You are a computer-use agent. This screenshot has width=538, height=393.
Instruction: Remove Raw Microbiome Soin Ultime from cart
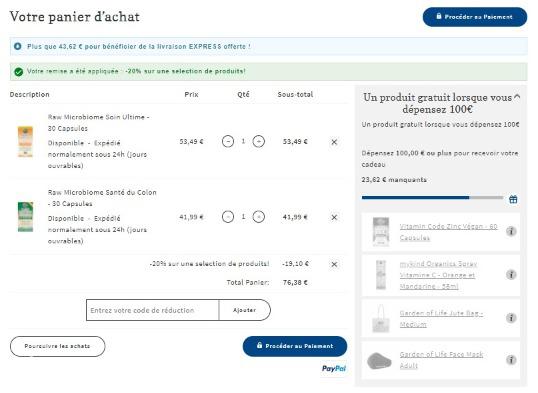(x=334, y=142)
